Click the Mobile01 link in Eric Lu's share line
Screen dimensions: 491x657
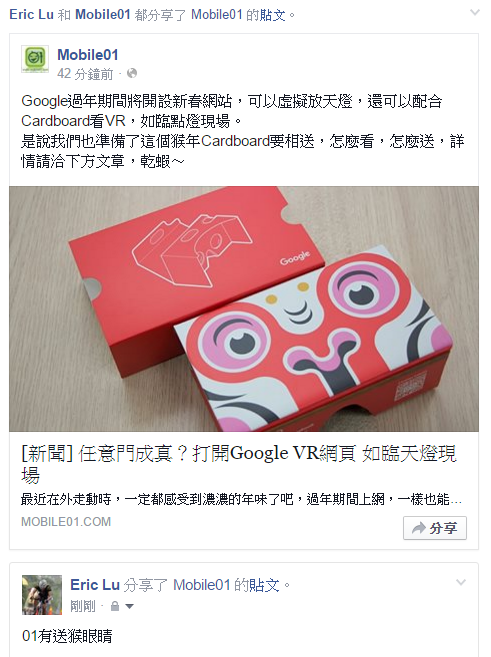tap(202, 585)
